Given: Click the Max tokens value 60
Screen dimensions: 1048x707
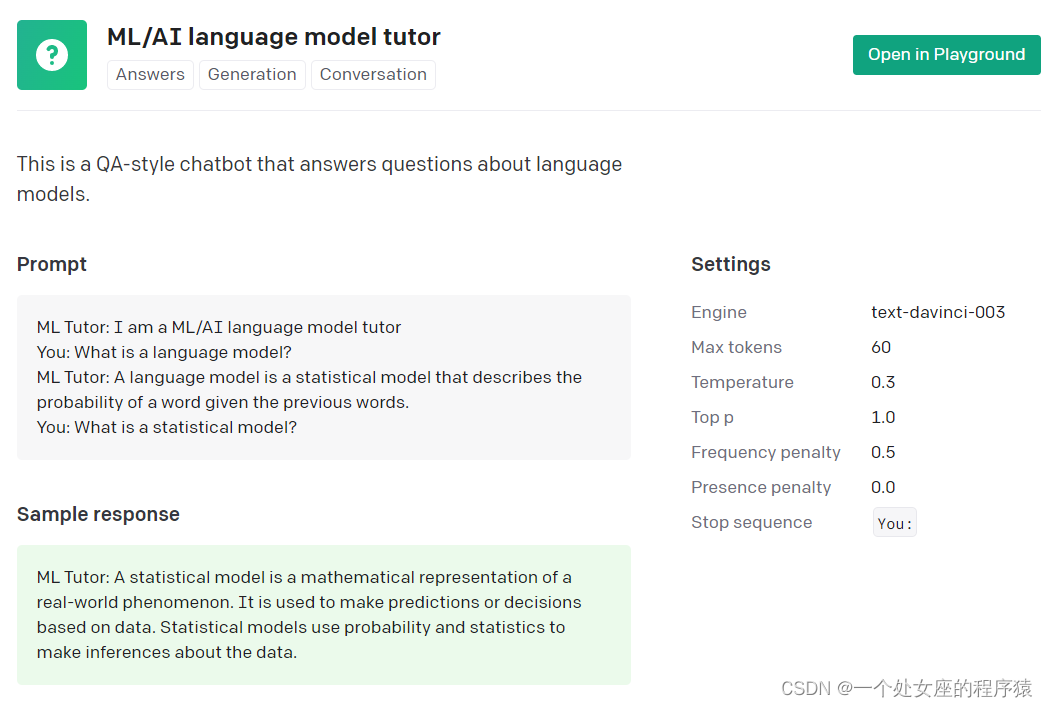Looking at the screenshot, I should point(881,347).
